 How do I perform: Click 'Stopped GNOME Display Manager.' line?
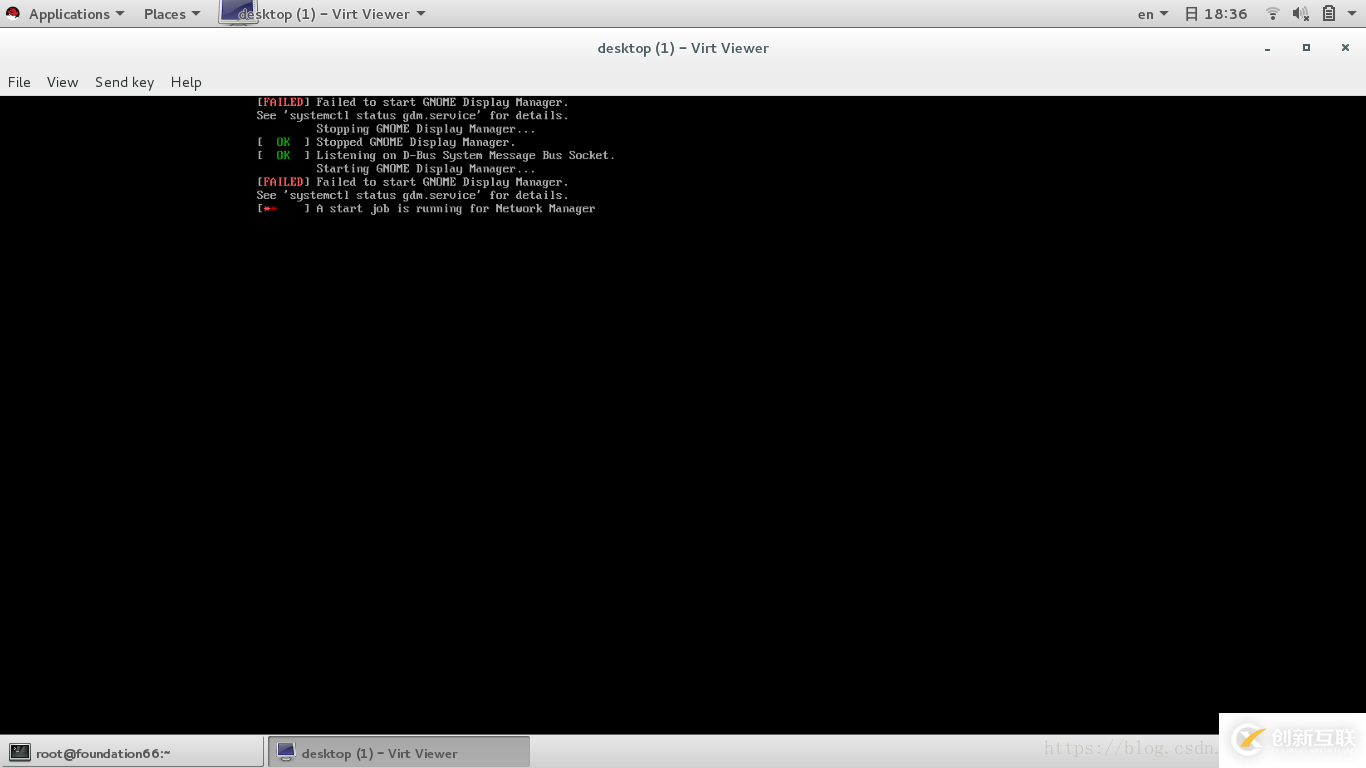[x=415, y=142]
